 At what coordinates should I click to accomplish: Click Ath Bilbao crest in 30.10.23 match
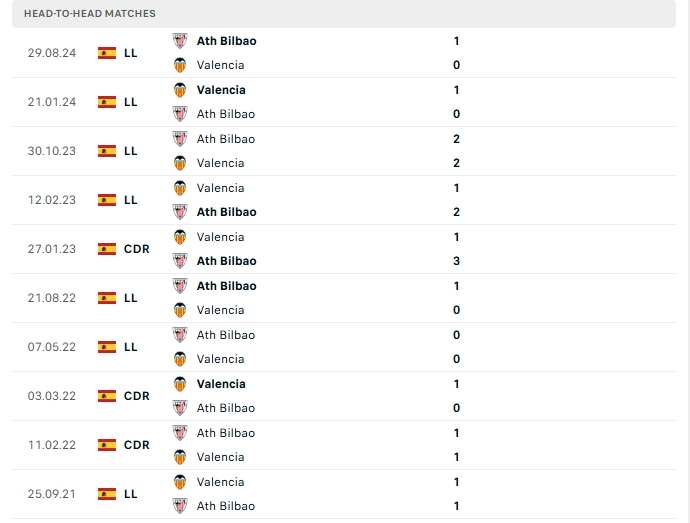(x=180, y=139)
